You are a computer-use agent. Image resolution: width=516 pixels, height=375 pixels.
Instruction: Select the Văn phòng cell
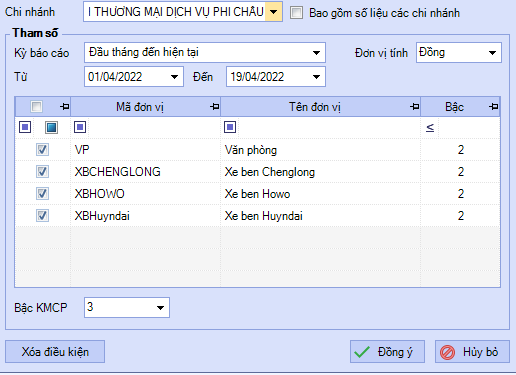pos(320,150)
